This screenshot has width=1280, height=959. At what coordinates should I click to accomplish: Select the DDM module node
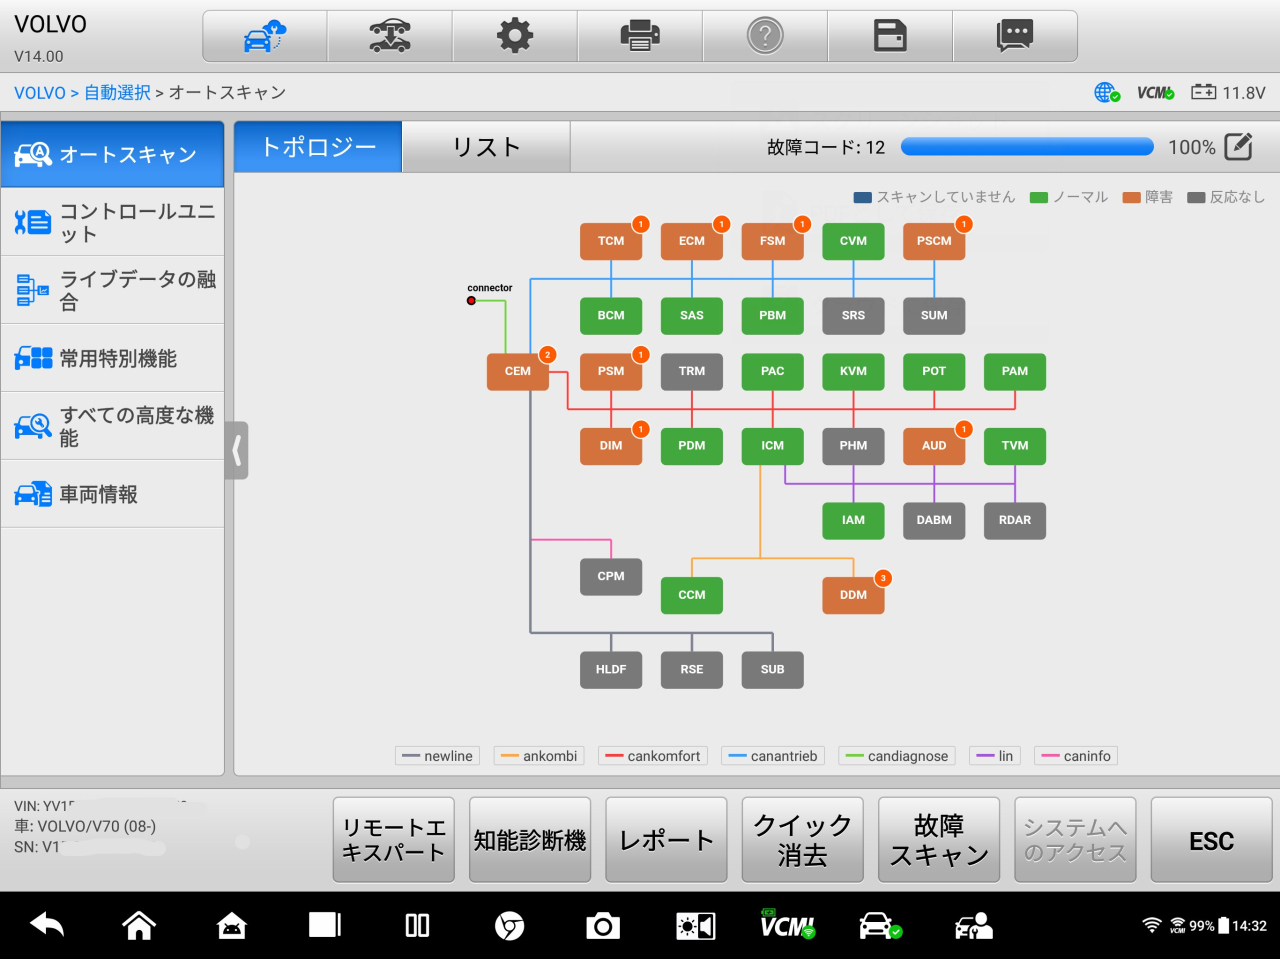click(853, 595)
